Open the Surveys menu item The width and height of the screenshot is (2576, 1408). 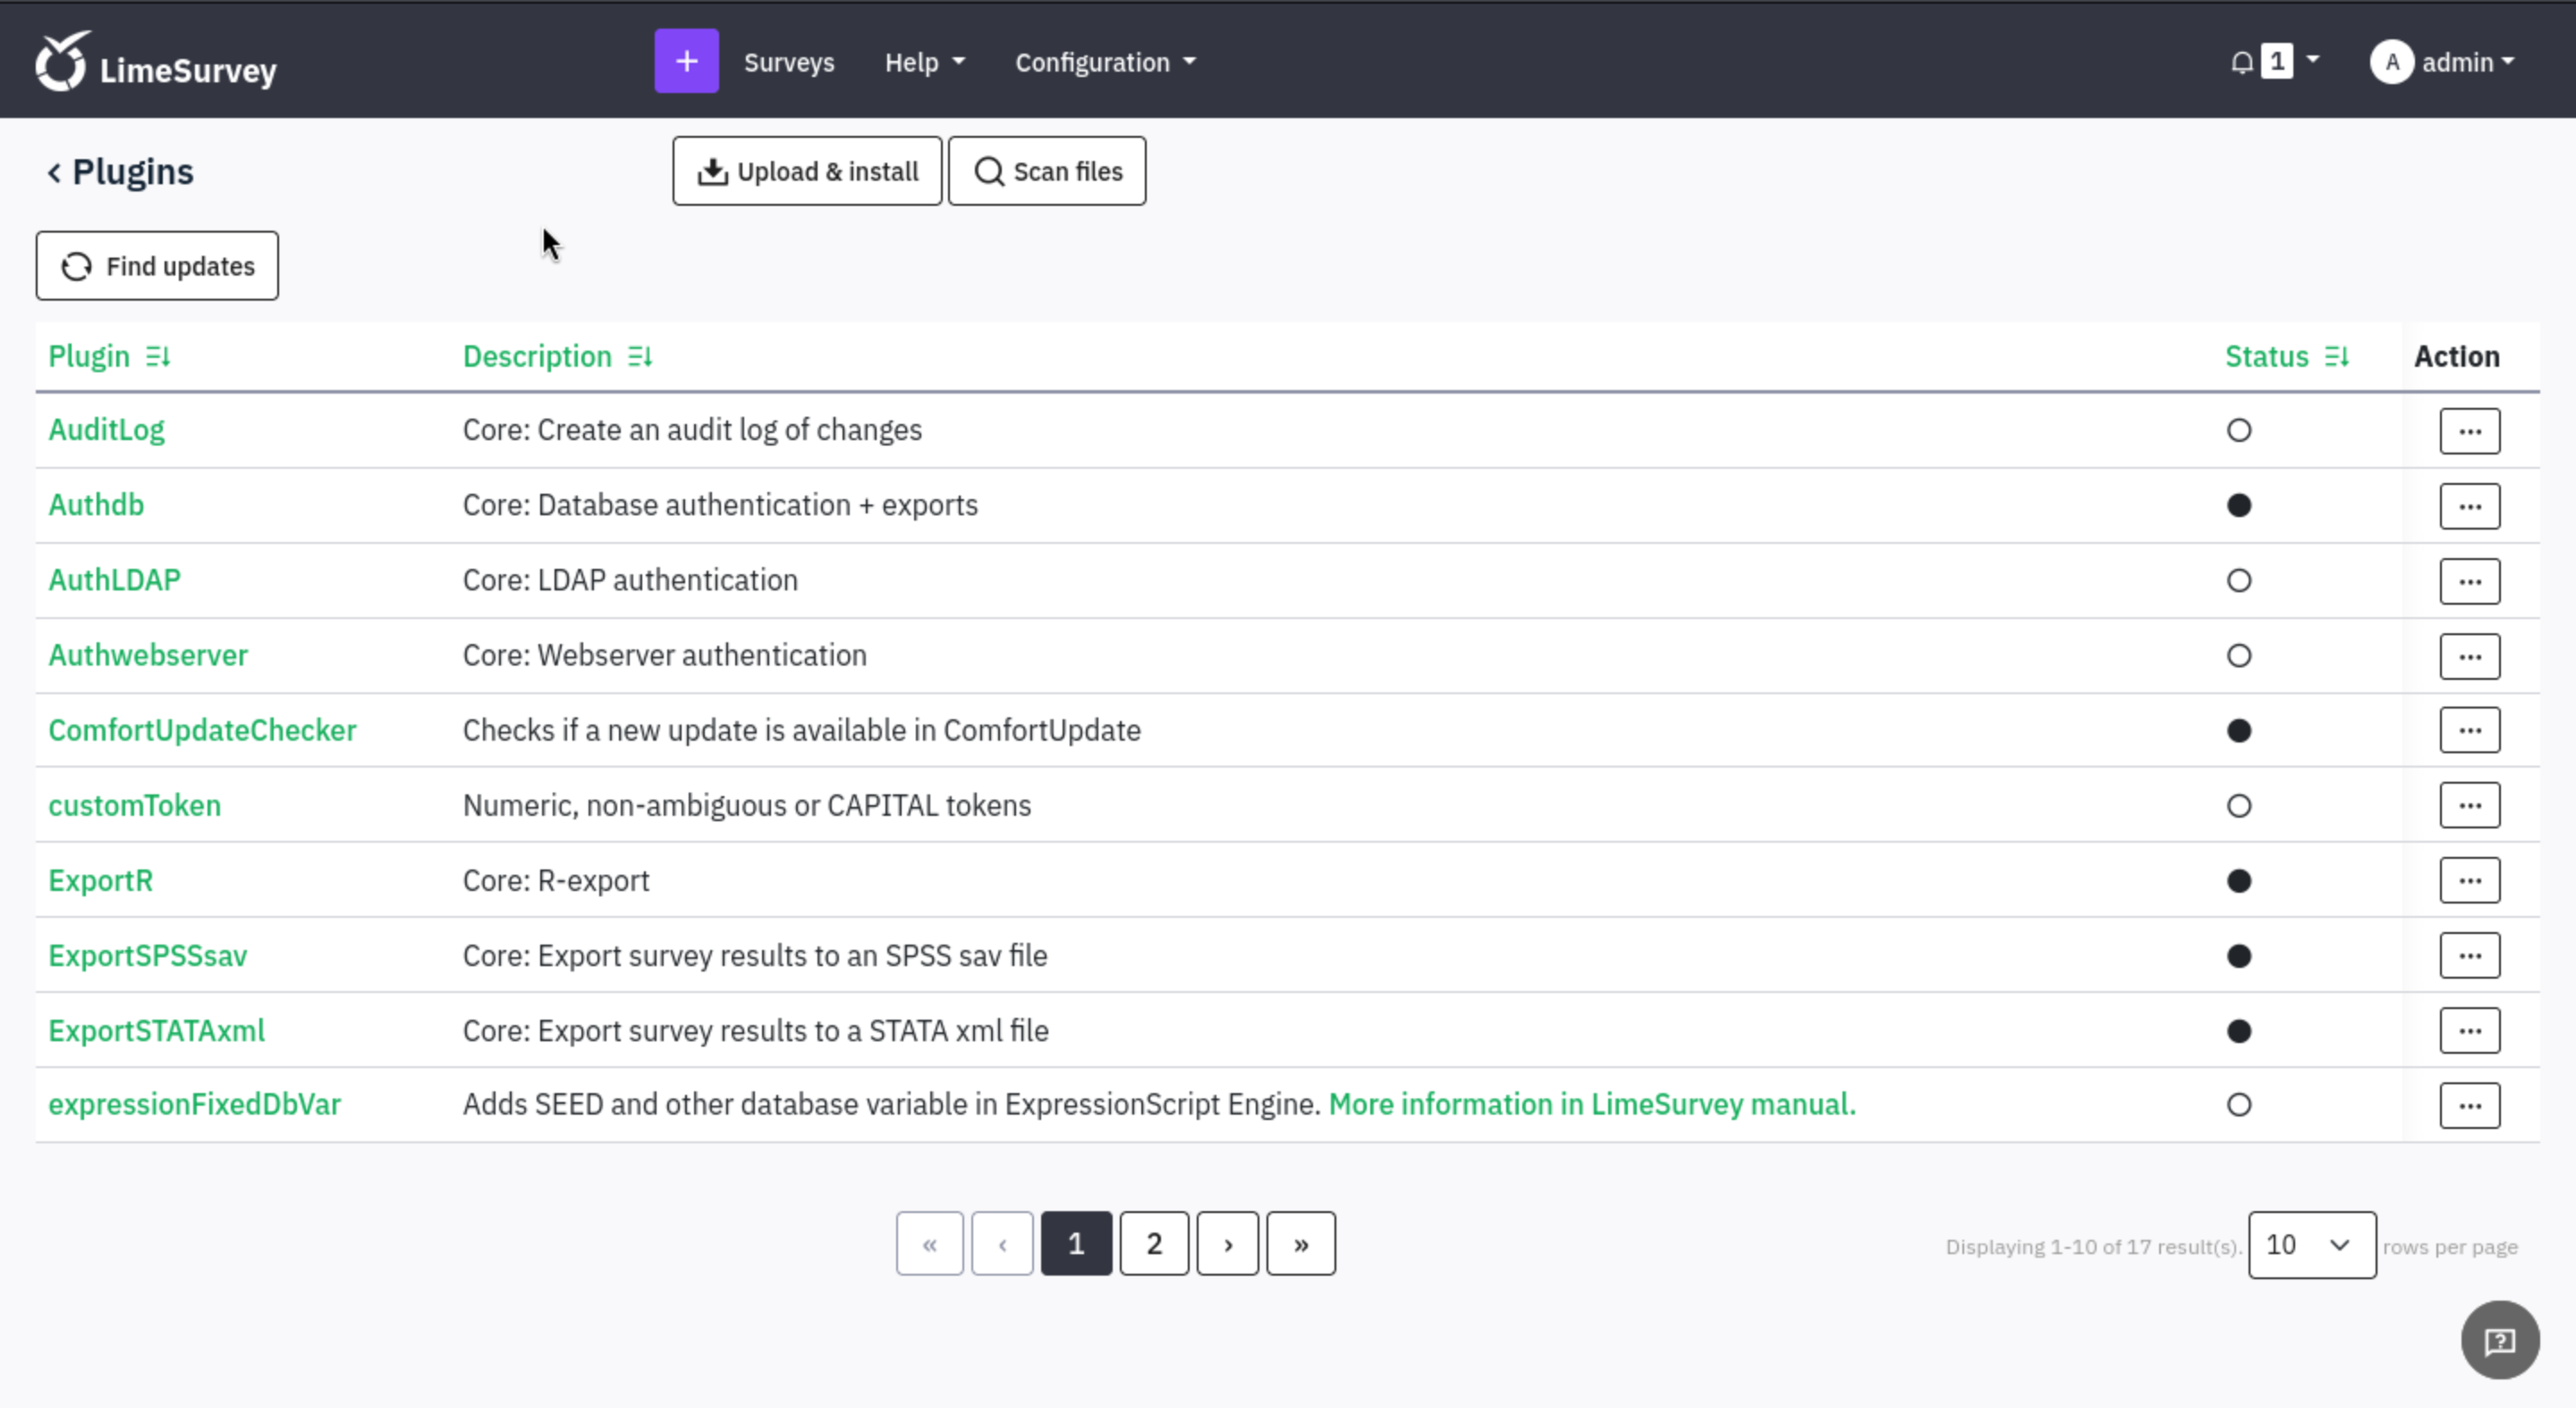coord(788,62)
